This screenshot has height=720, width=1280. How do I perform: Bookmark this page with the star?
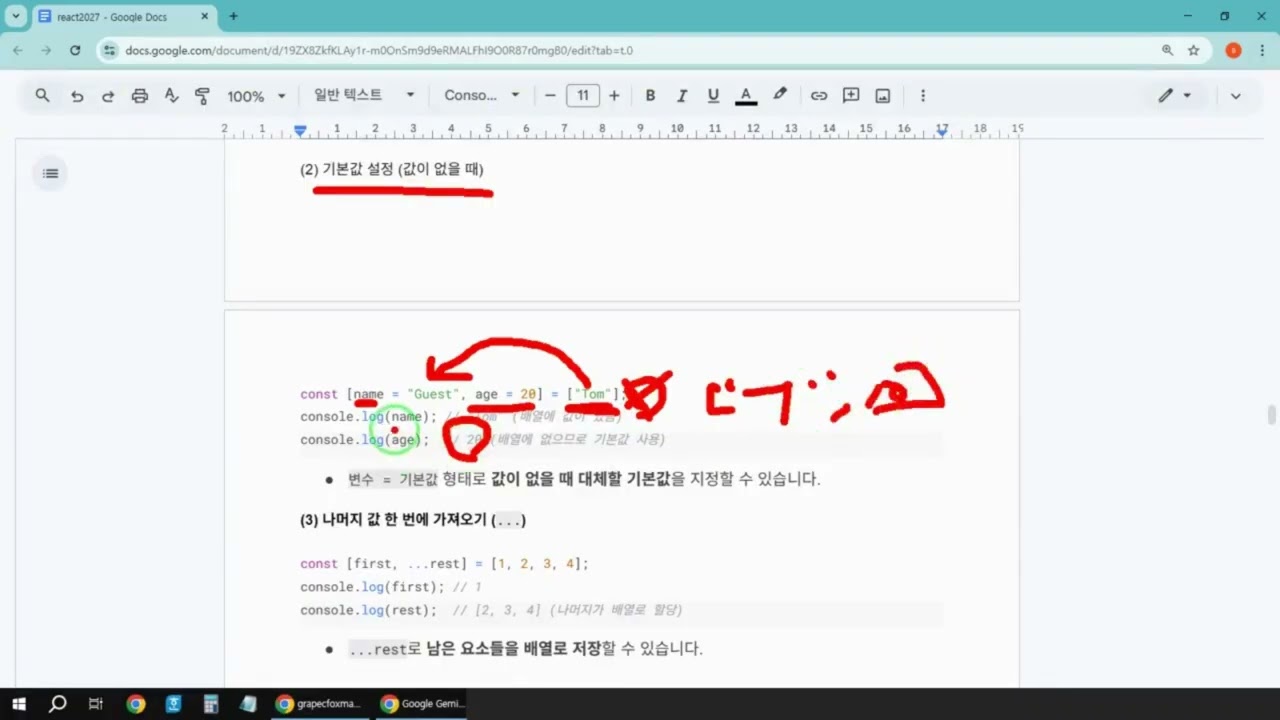(1193, 50)
